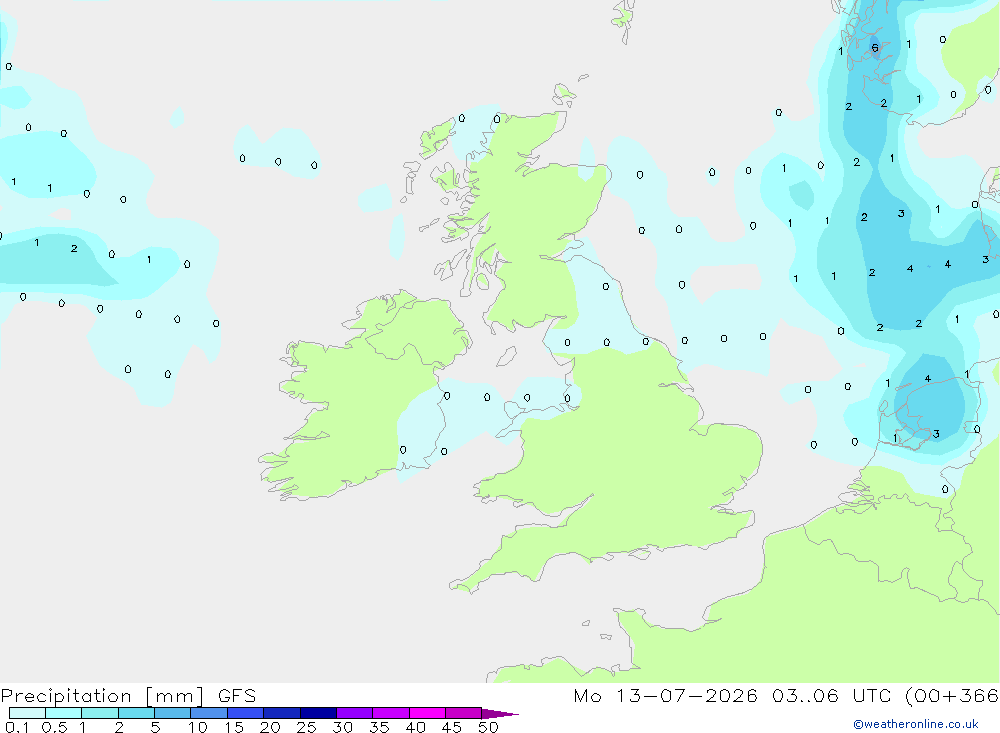
Task: Click the 0.1–0.5 mm palest cyan legend swatch
Action: [x=27, y=713]
